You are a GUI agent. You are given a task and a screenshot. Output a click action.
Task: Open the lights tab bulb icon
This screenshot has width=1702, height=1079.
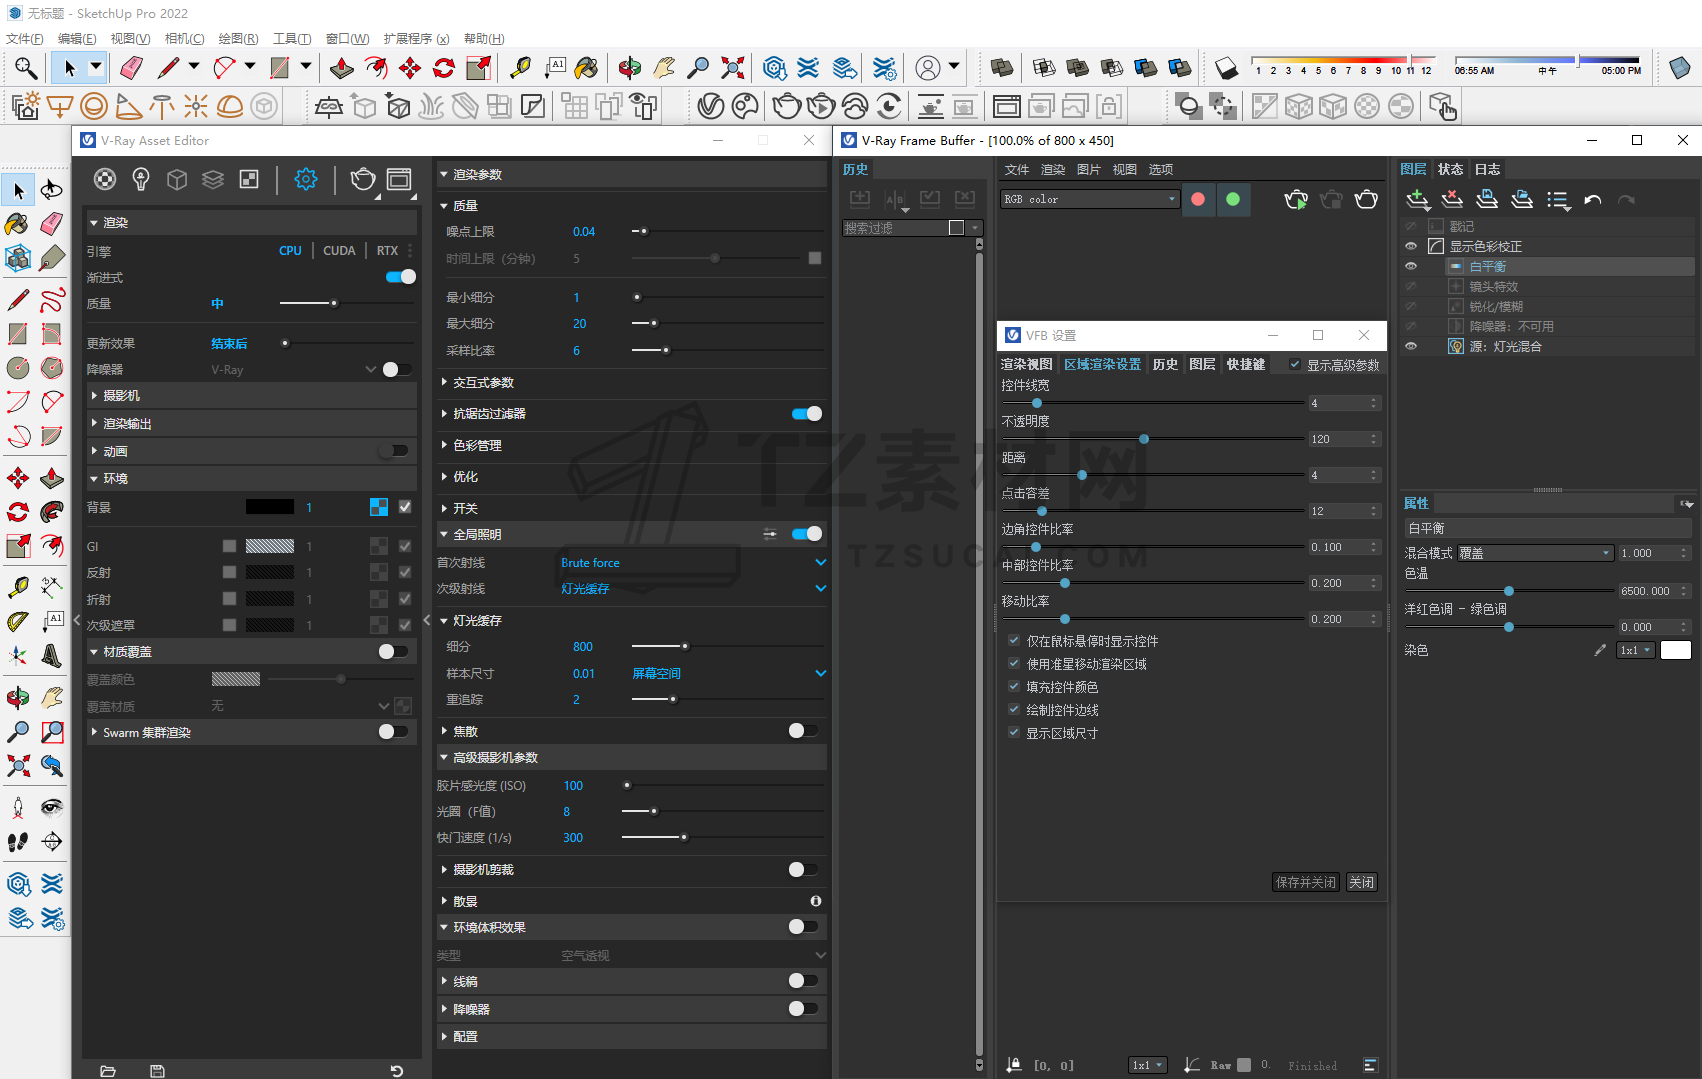point(141,179)
